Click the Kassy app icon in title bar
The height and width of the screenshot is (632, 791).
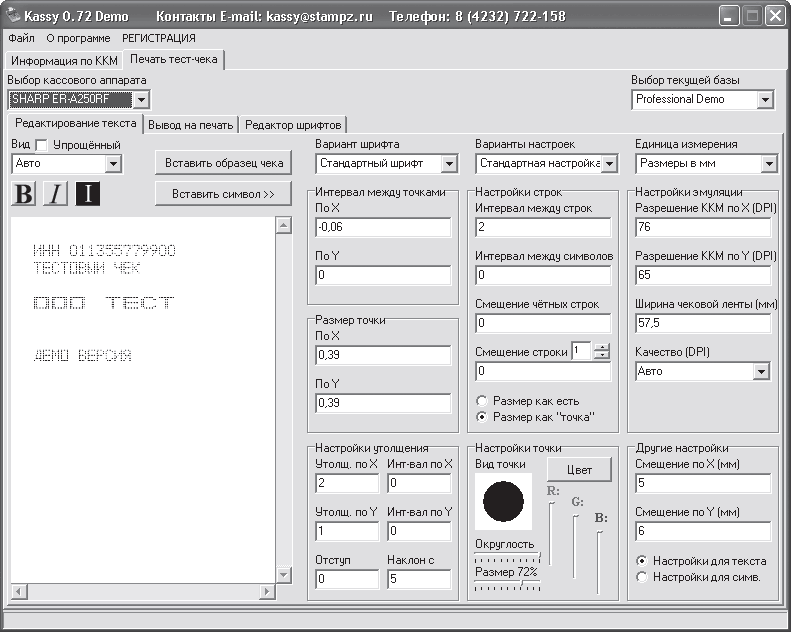13,16
